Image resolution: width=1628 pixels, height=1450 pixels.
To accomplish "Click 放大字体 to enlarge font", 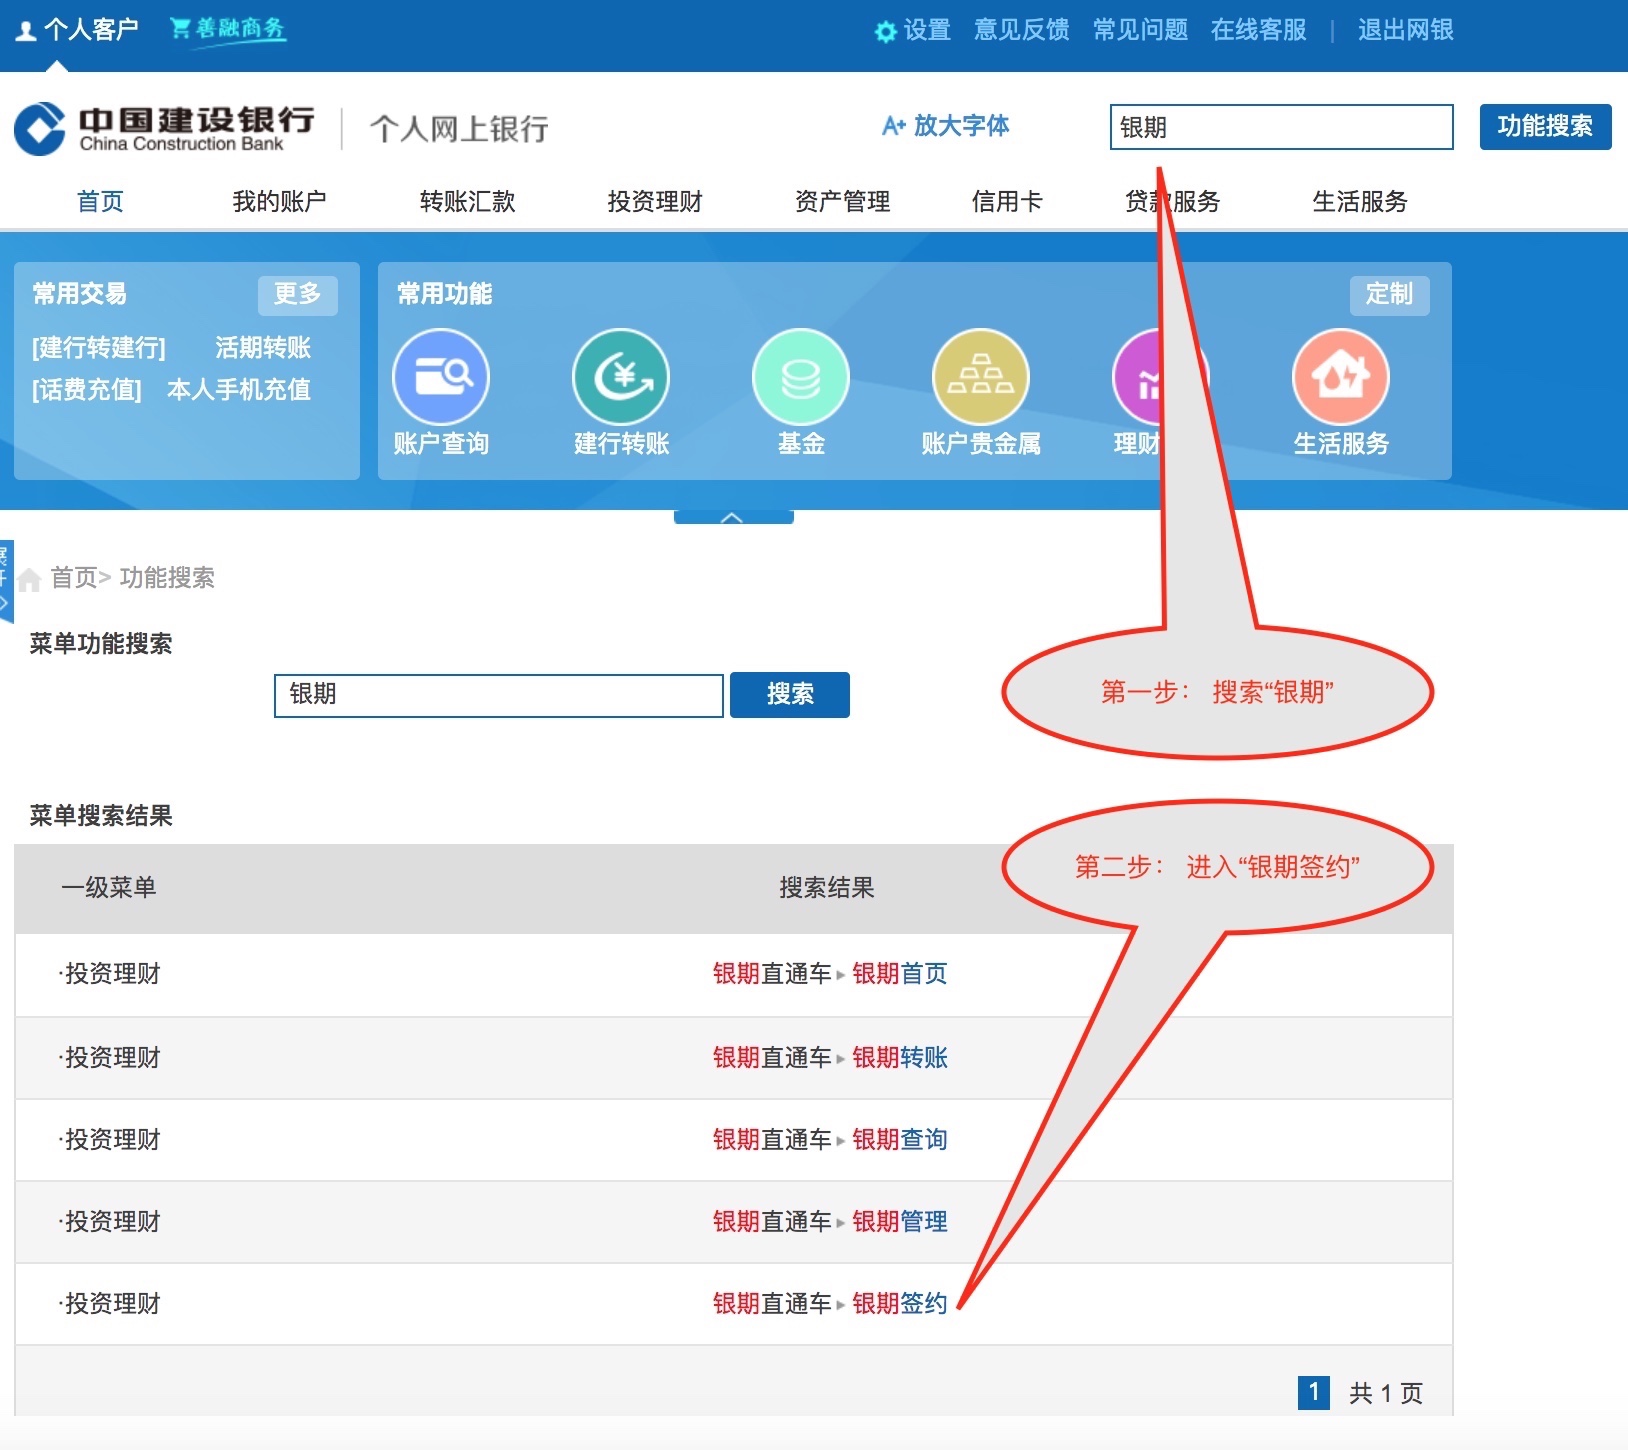I will 945,126.
